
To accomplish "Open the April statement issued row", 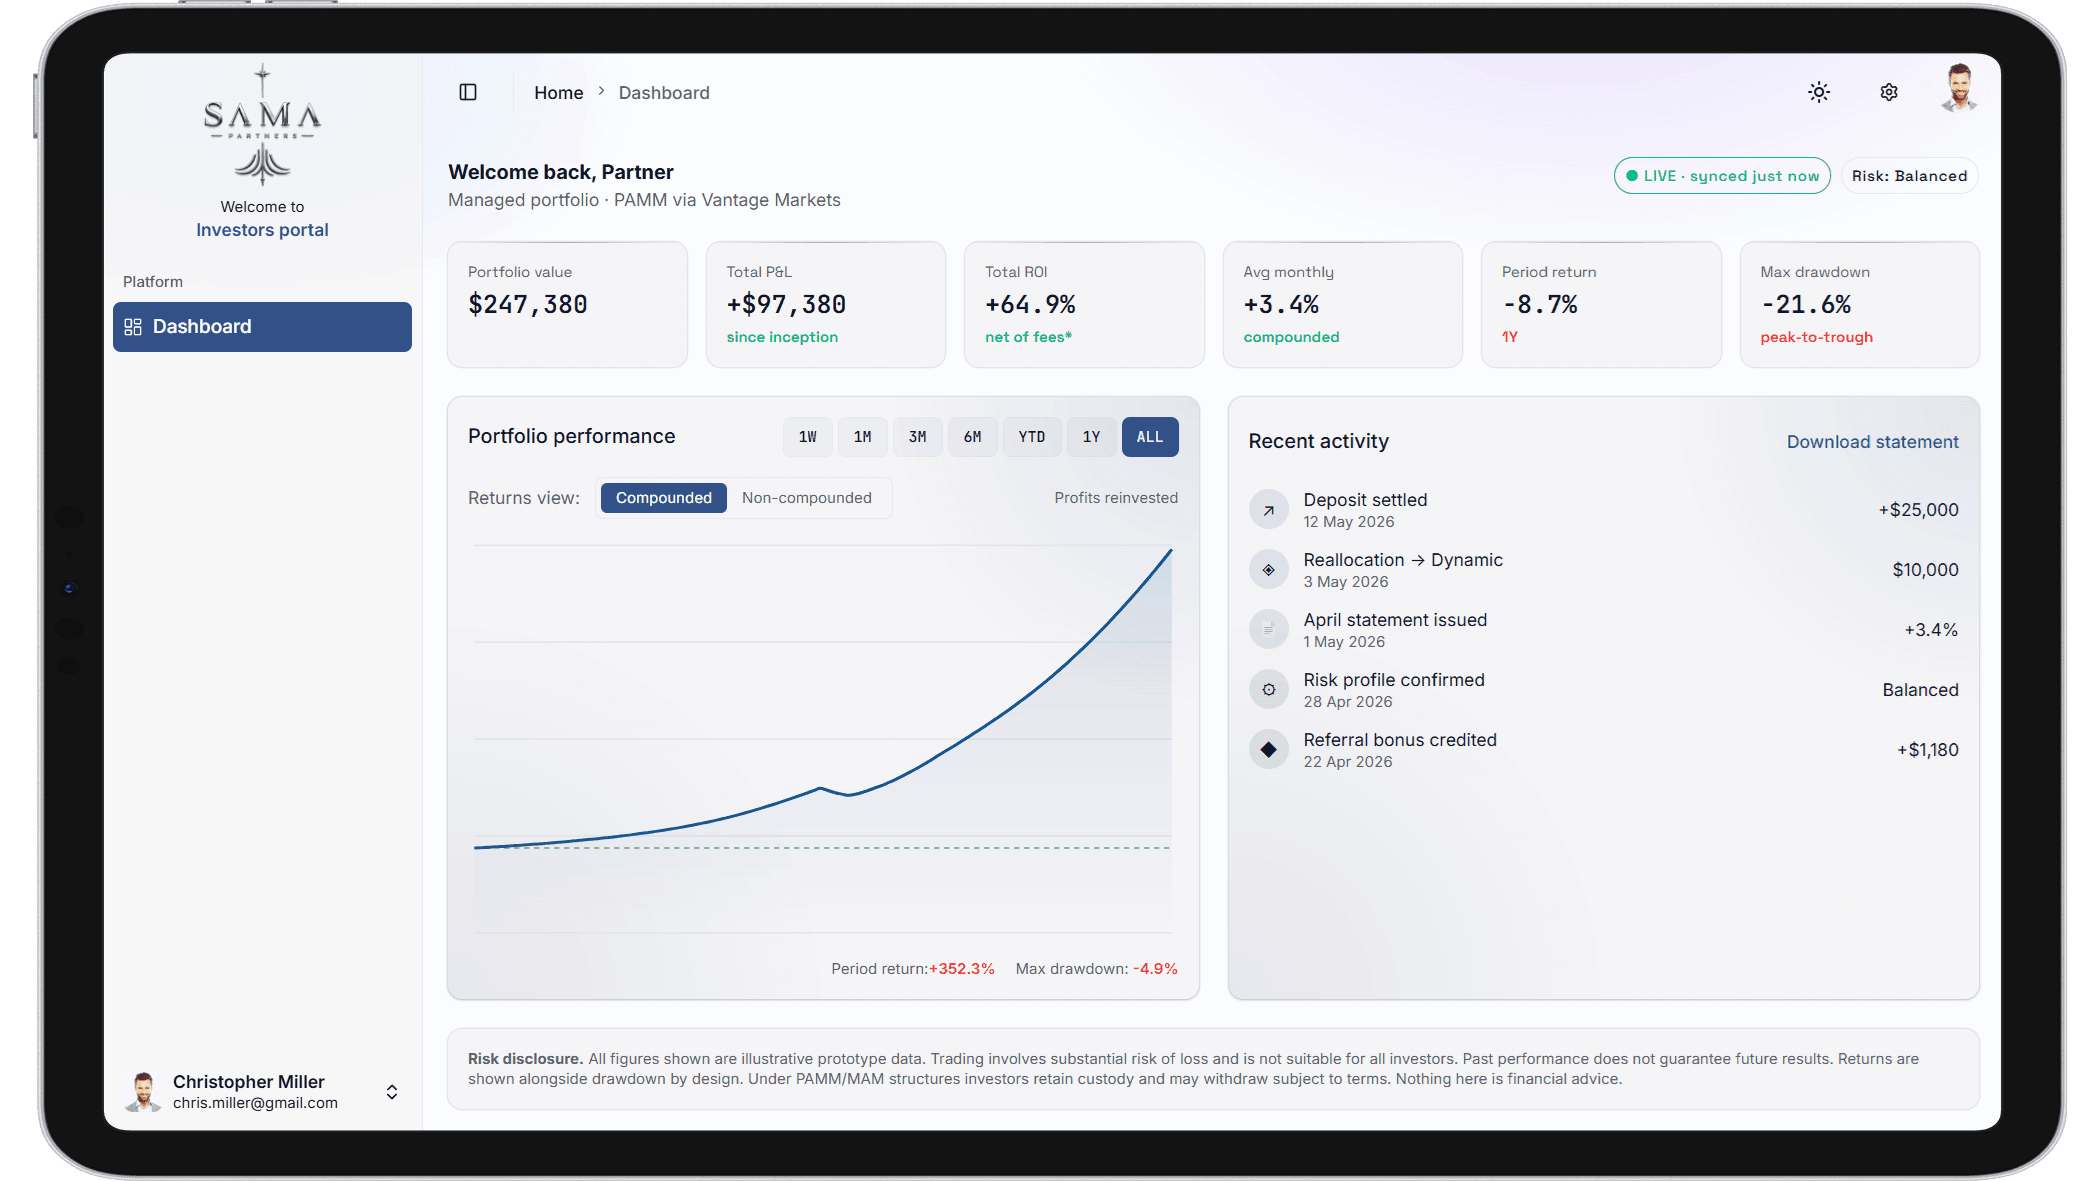I will [1603, 630].
